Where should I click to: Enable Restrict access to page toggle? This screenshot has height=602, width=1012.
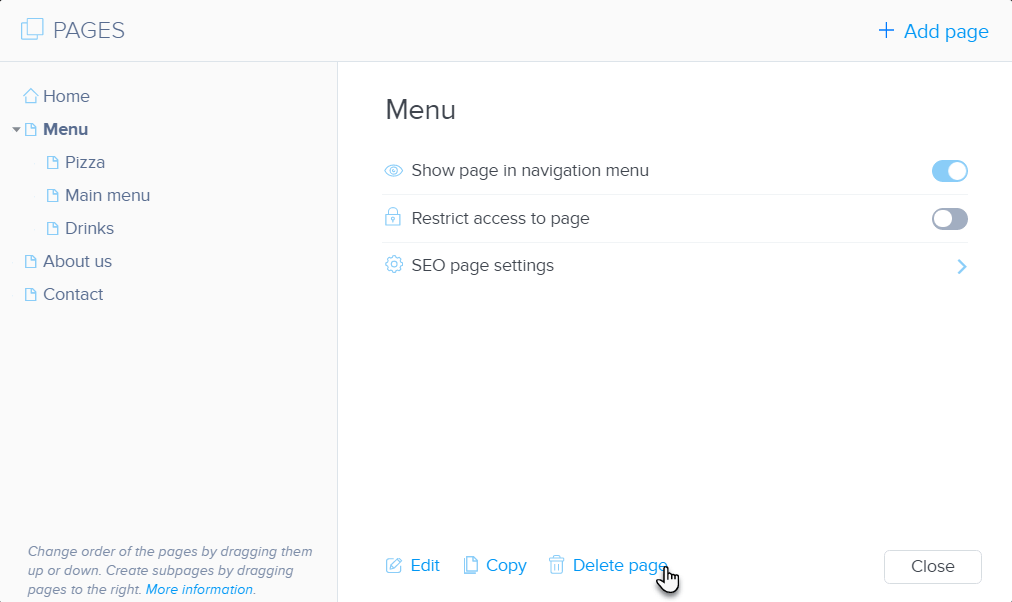point(949,219)
